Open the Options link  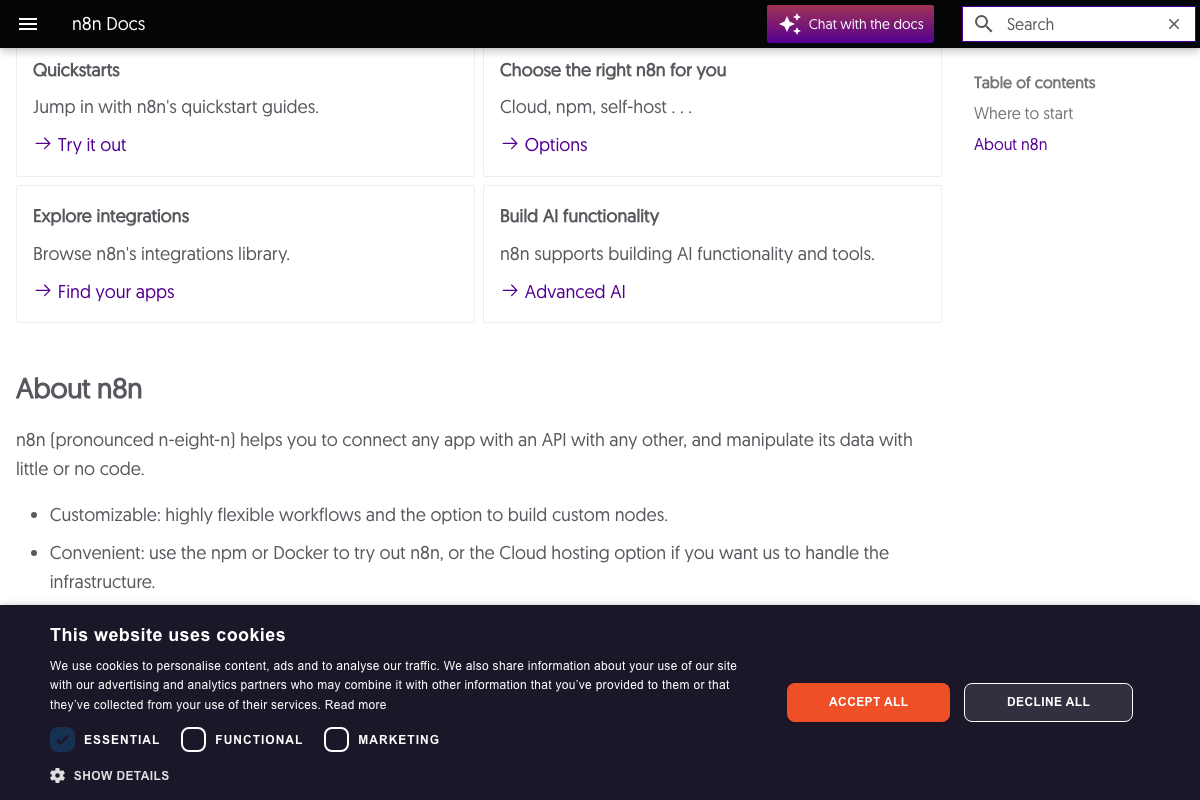coord(556,144)
